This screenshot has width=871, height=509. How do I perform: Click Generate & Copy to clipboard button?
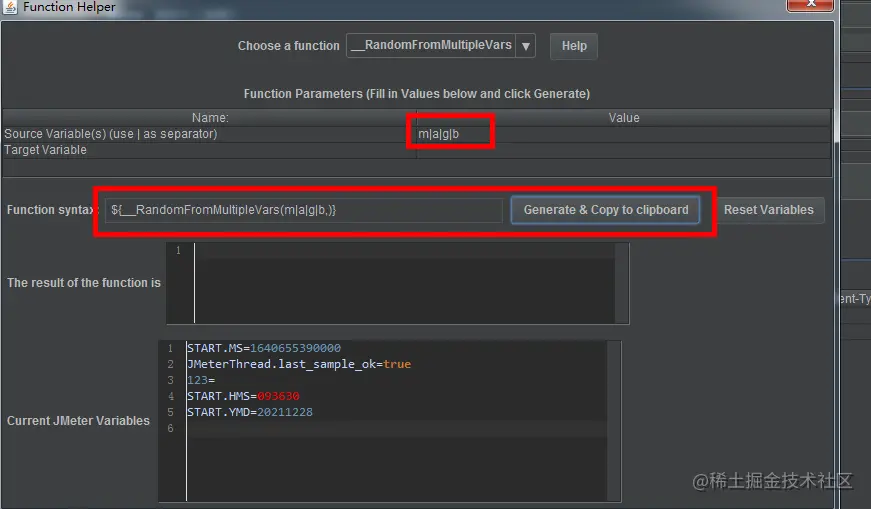click(x=605, y=210)
